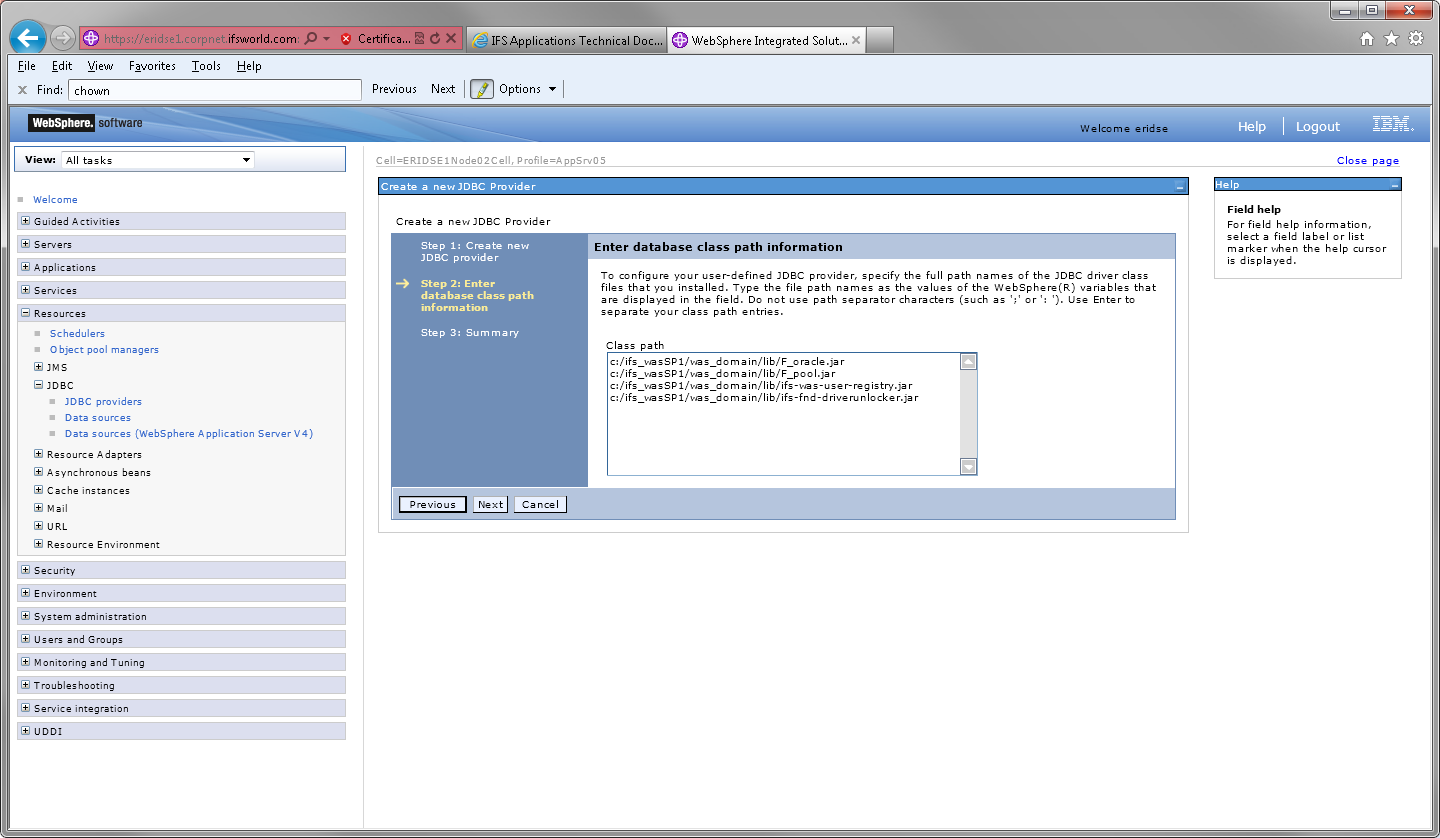Open the Data sources link

pyautogui.click(x=98, y=418)
